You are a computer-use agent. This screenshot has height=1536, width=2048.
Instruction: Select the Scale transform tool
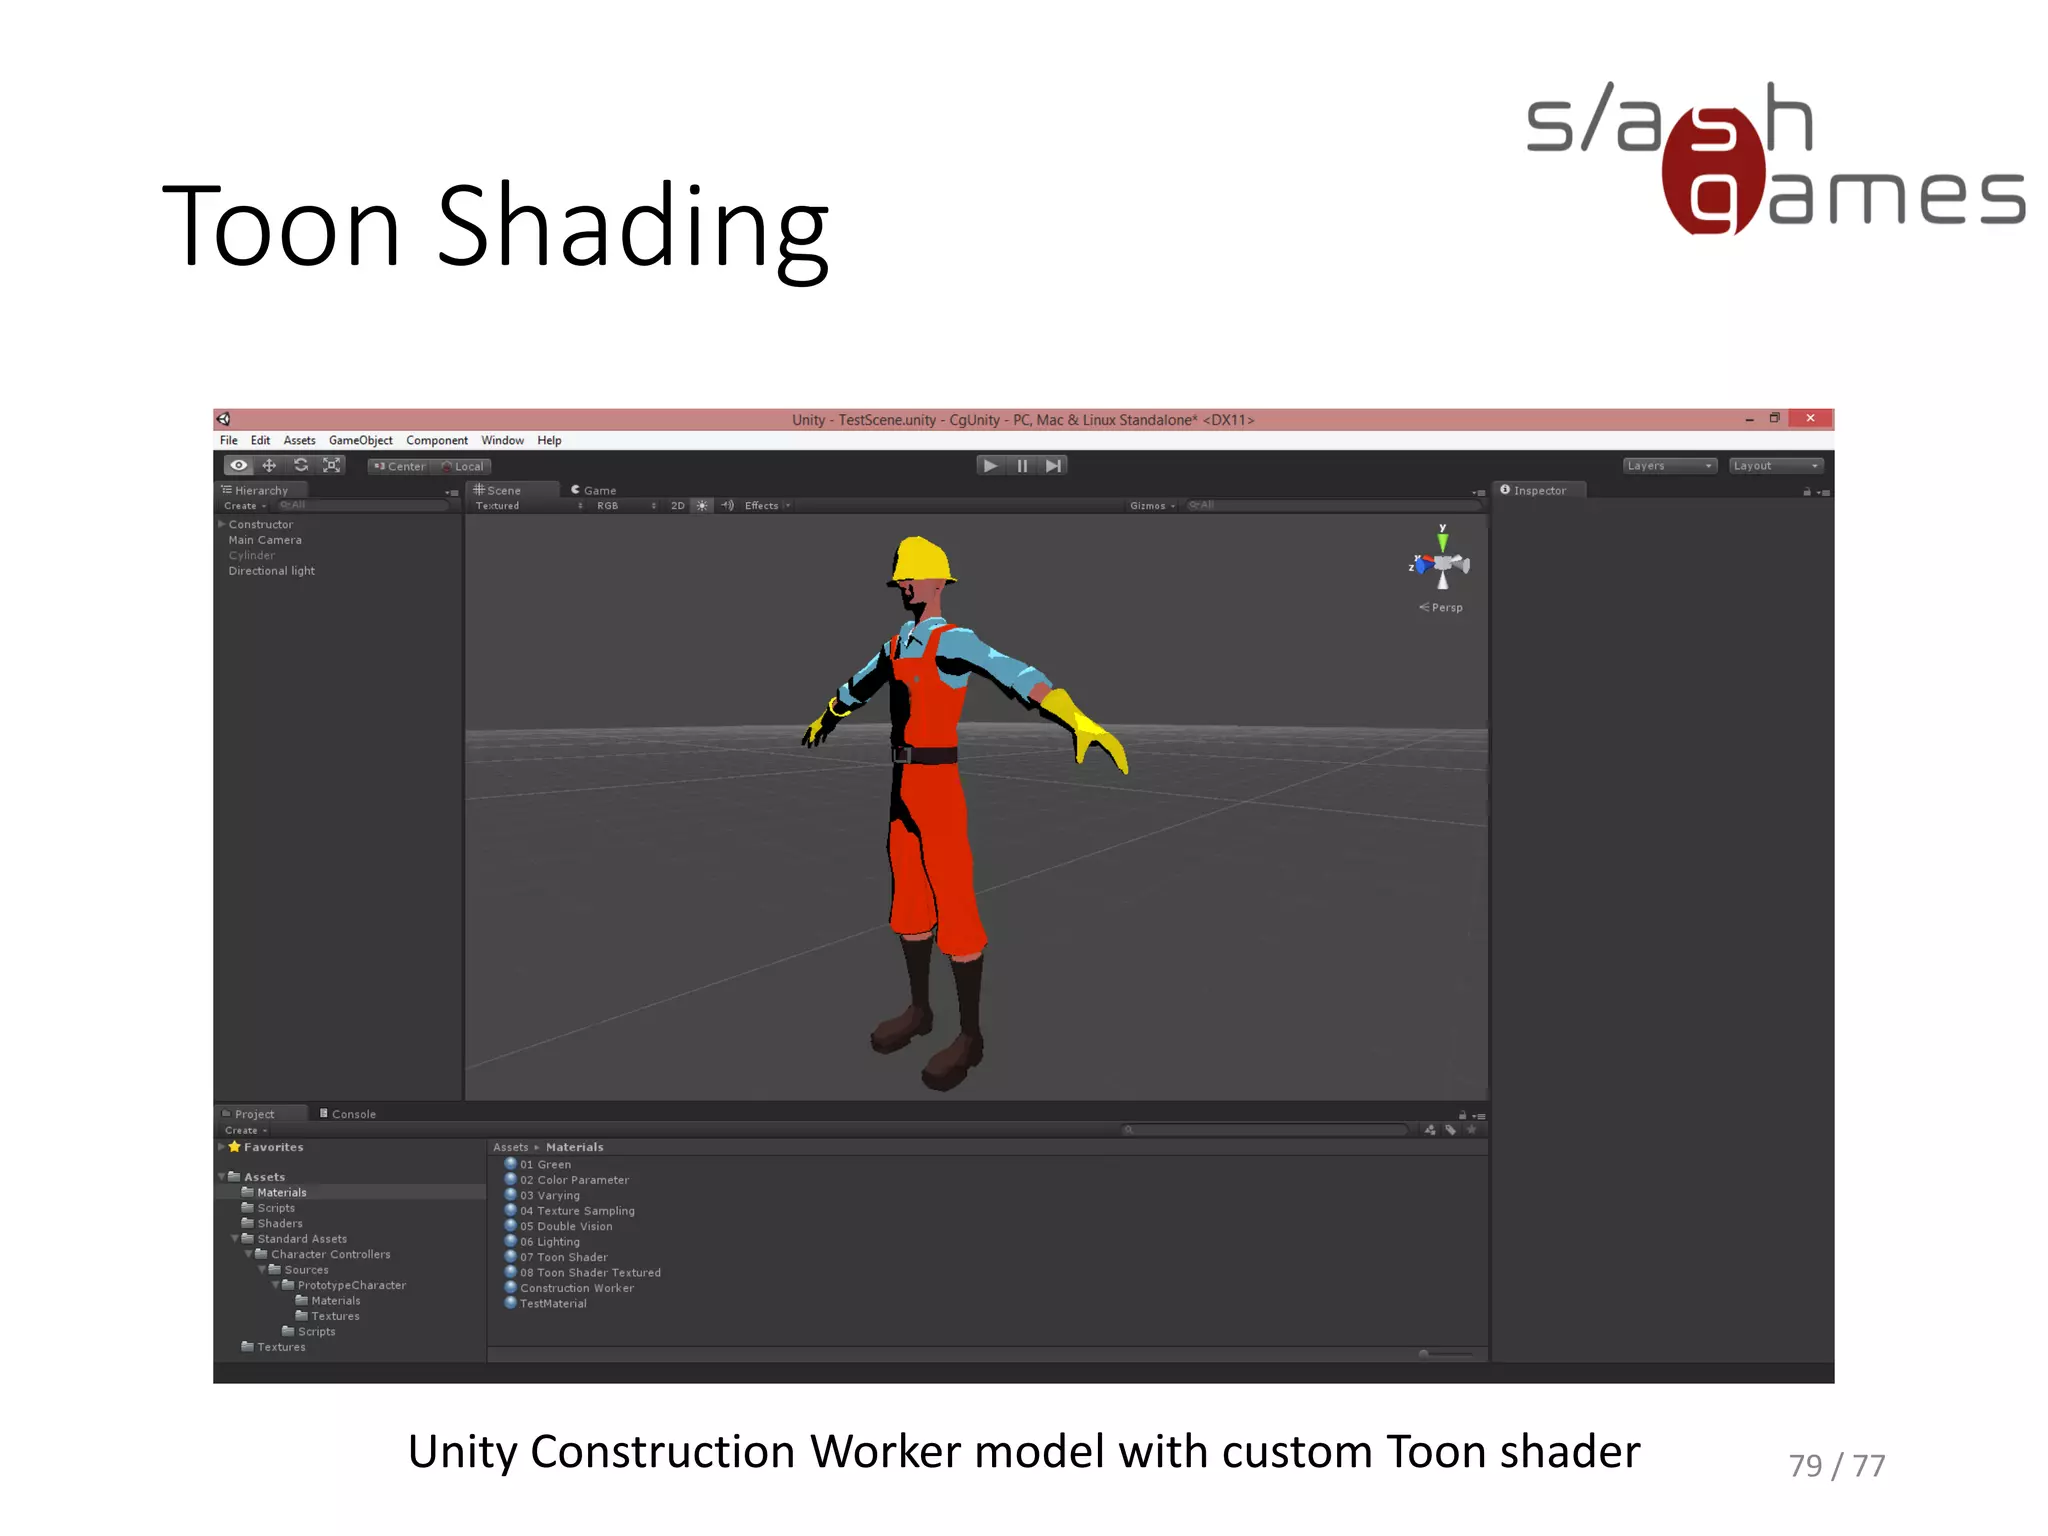[x=332, y=466]
